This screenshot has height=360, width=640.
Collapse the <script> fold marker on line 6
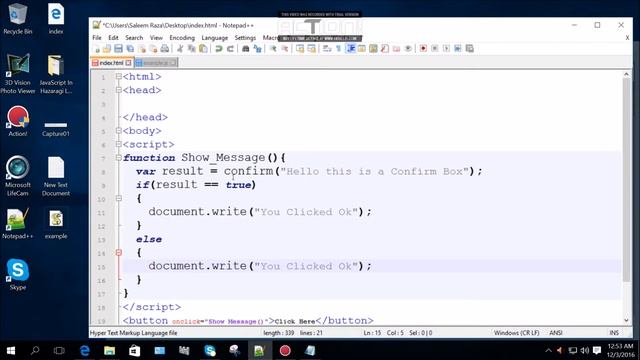(x=118, y=144)
